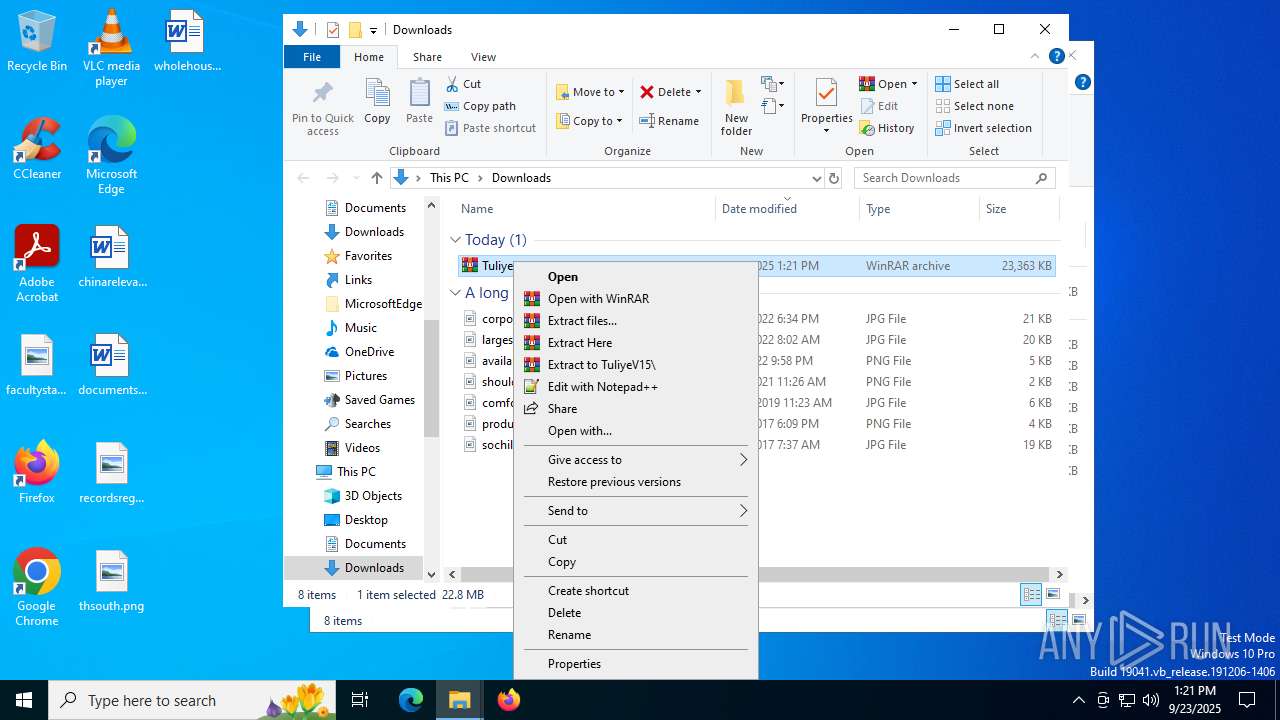Switch to the View ribbon tab

pyautogui.click(x=483, y=57)
